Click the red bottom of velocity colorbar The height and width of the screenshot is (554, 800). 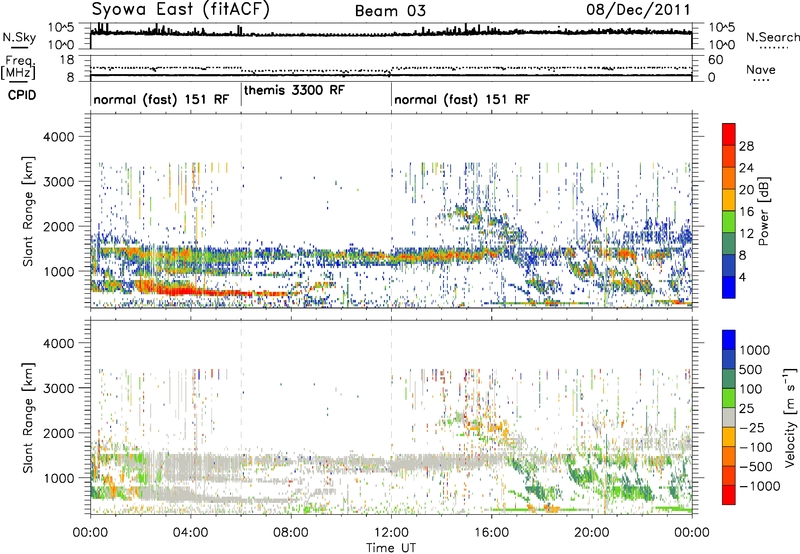click(729, 495)
